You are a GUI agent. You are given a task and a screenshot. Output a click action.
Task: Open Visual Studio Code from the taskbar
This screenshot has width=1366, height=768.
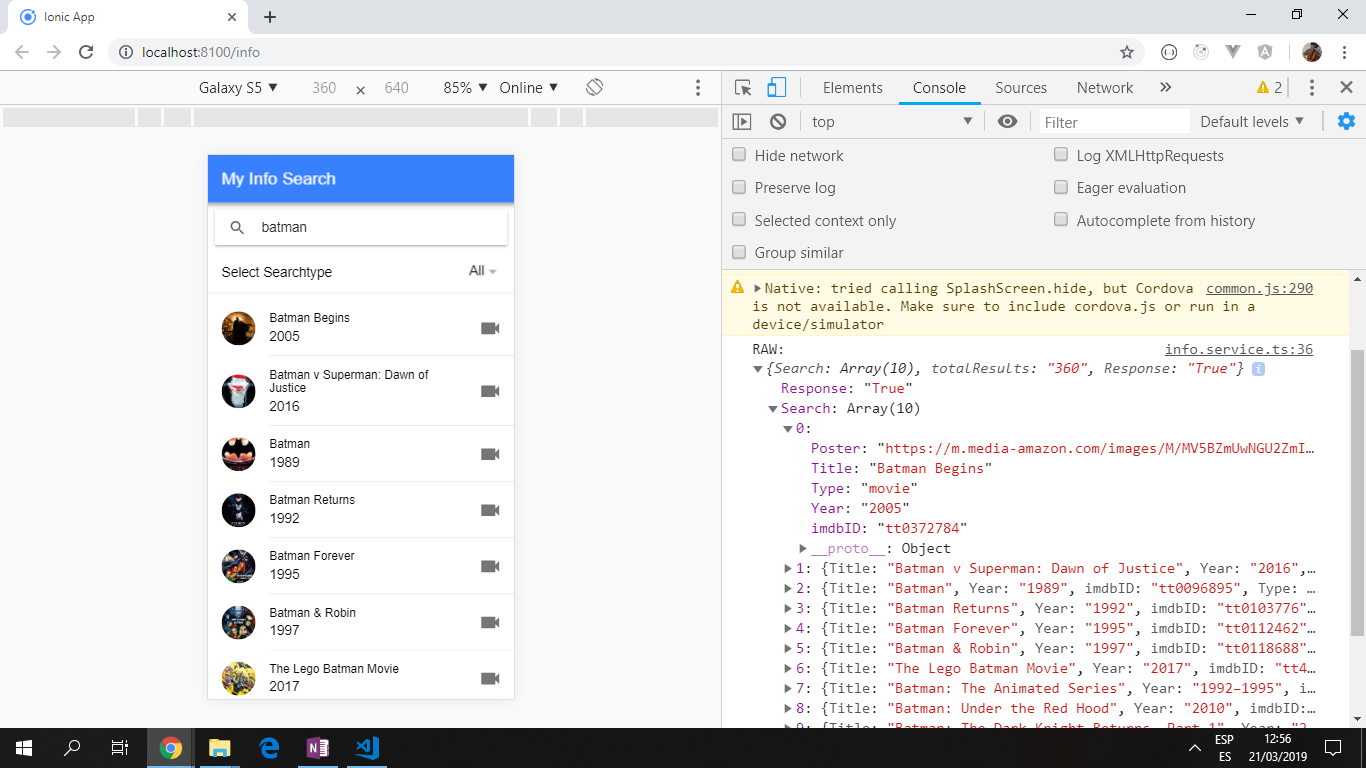[366, 748]
